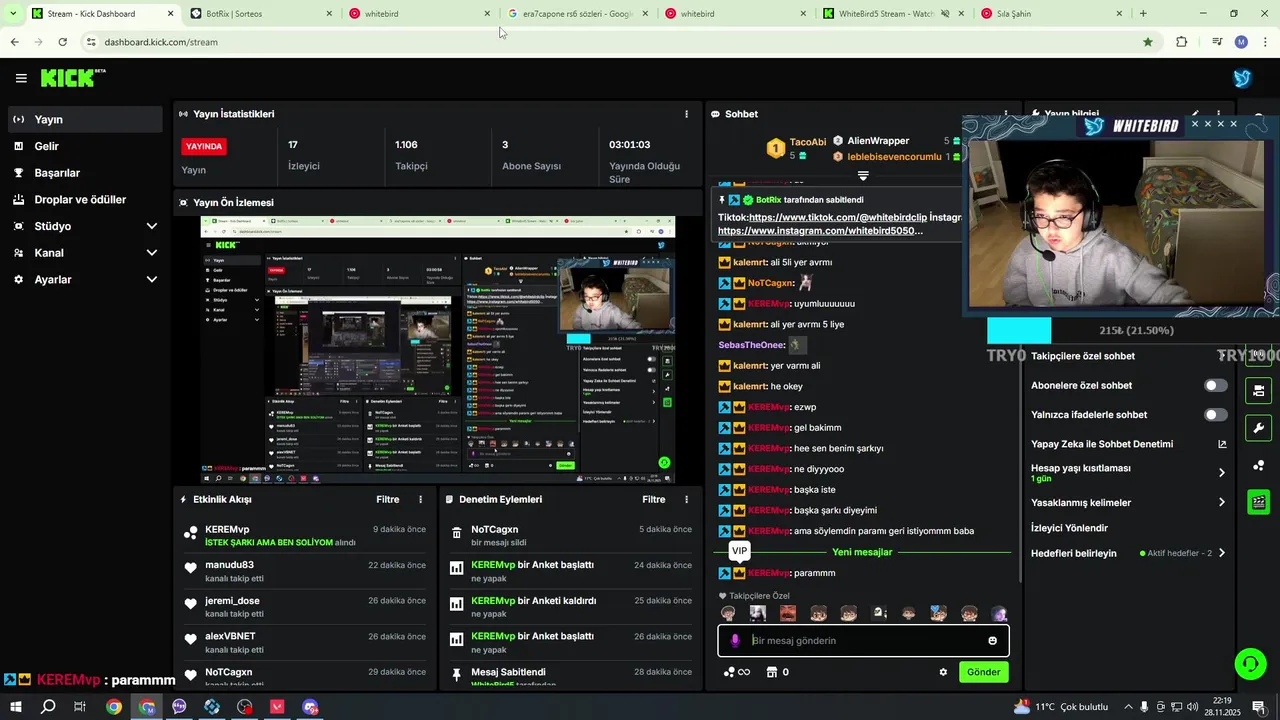
Task: Open Droplar ve ödüller in sidebar
Action: click(x=84, y=199)
